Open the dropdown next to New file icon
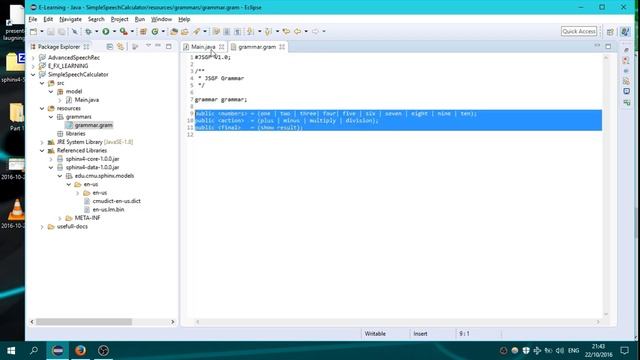Viewport: 640px width, 360px height. click(x=42, y=31)
